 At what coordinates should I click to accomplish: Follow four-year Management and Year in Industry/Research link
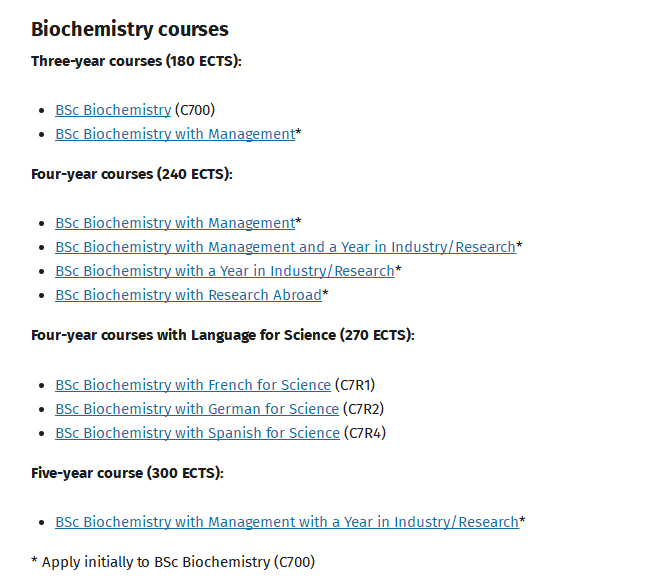coord(285,247)
